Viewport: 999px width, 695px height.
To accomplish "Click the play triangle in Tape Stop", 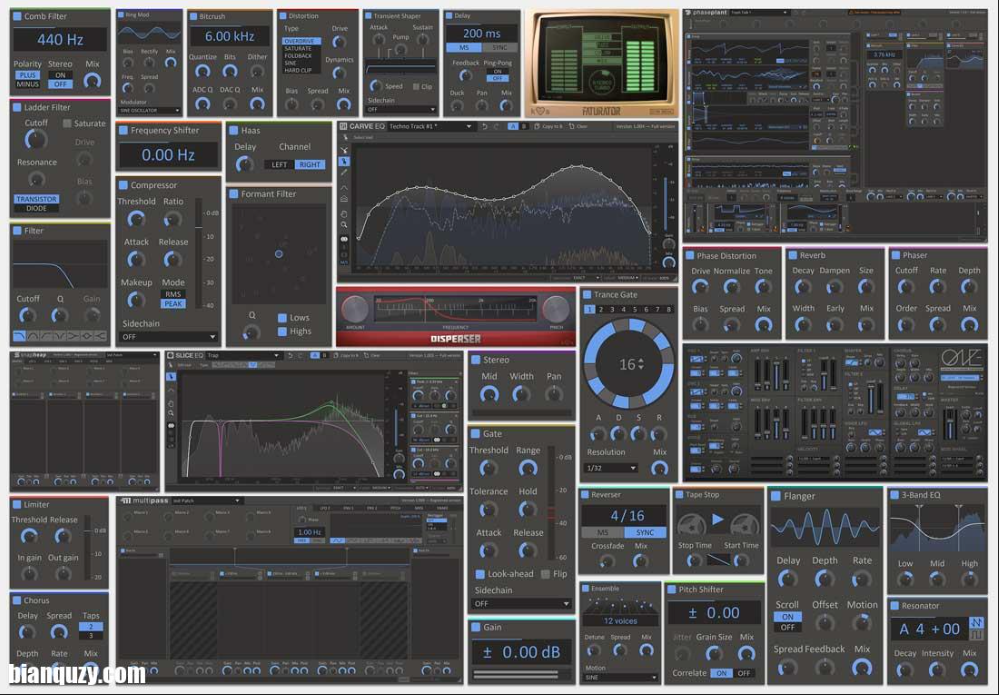I will 717,519.
